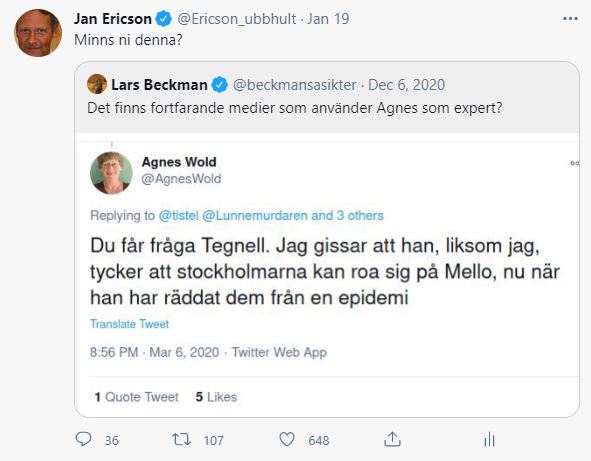Click Lars Beckman's verified badge

coord(219,85)
